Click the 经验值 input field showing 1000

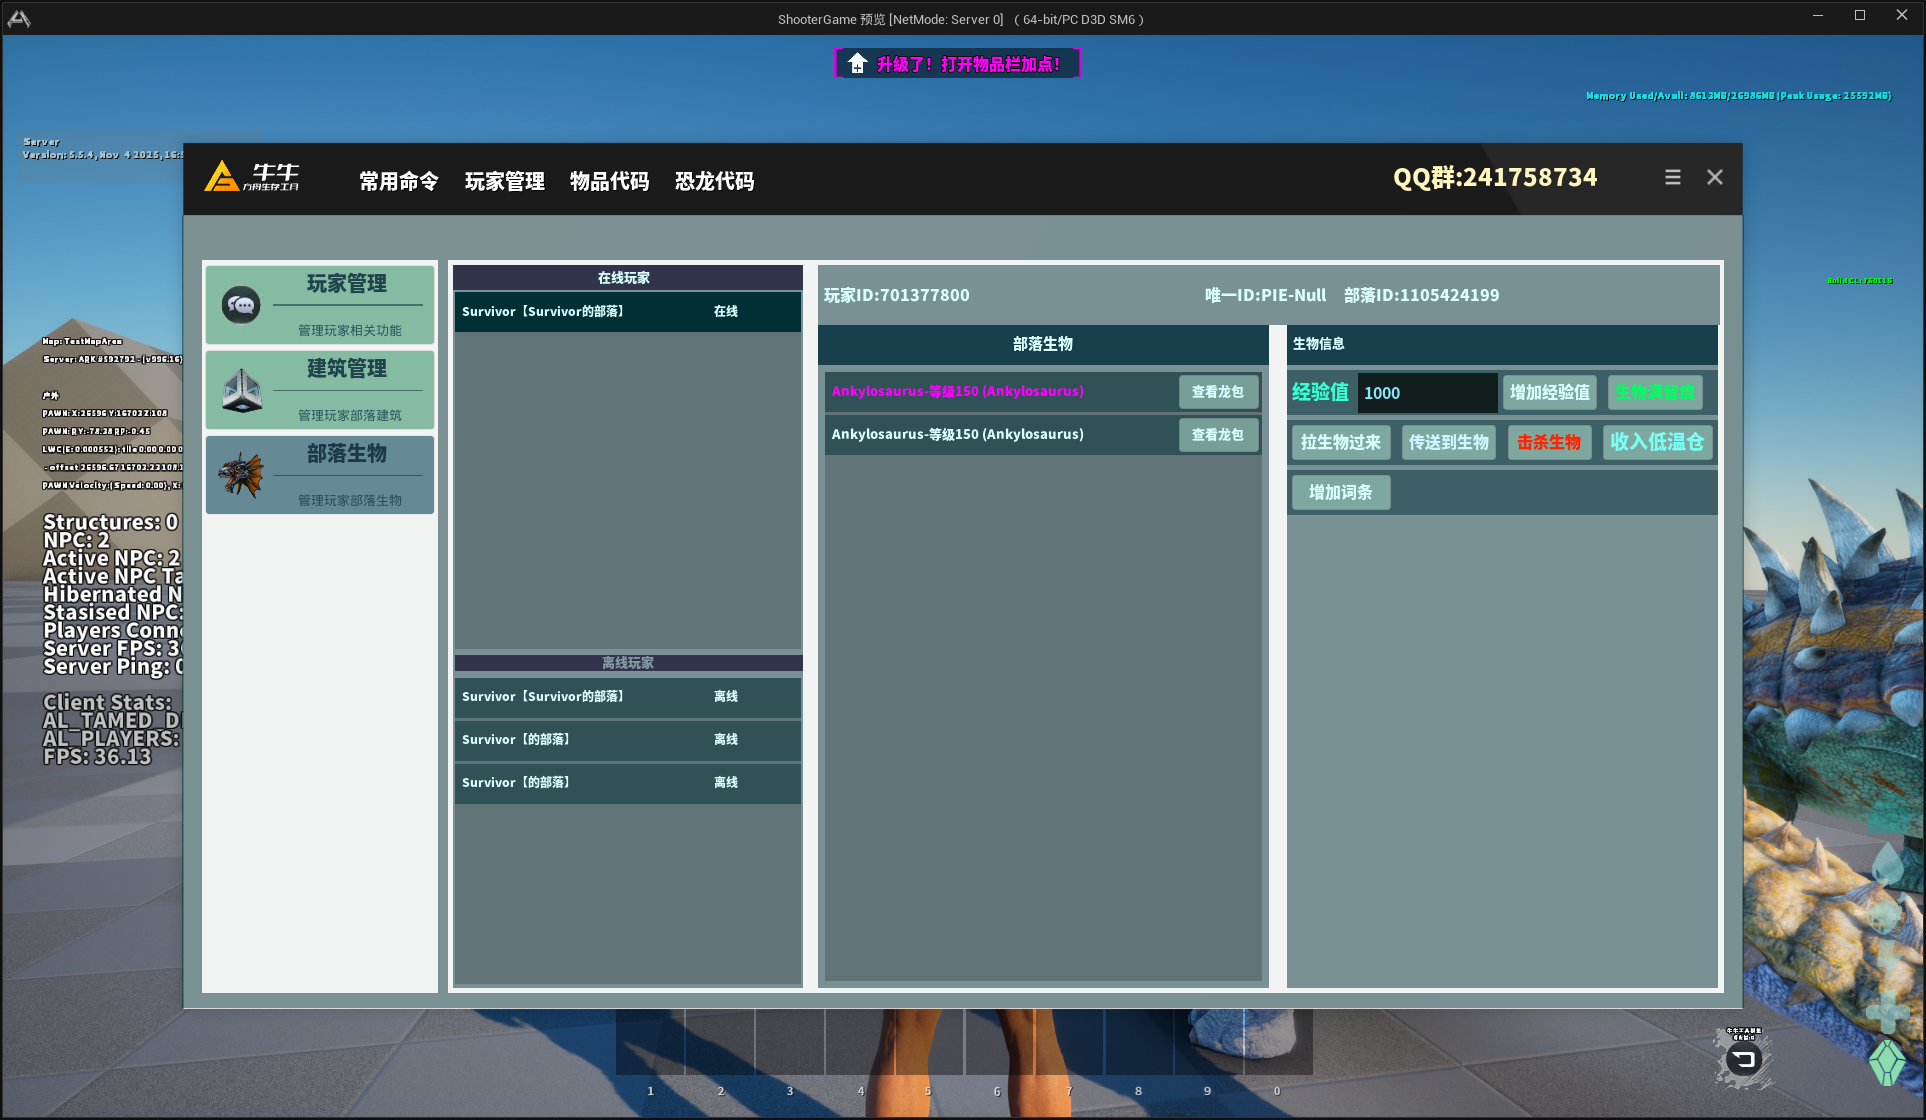1426,393
